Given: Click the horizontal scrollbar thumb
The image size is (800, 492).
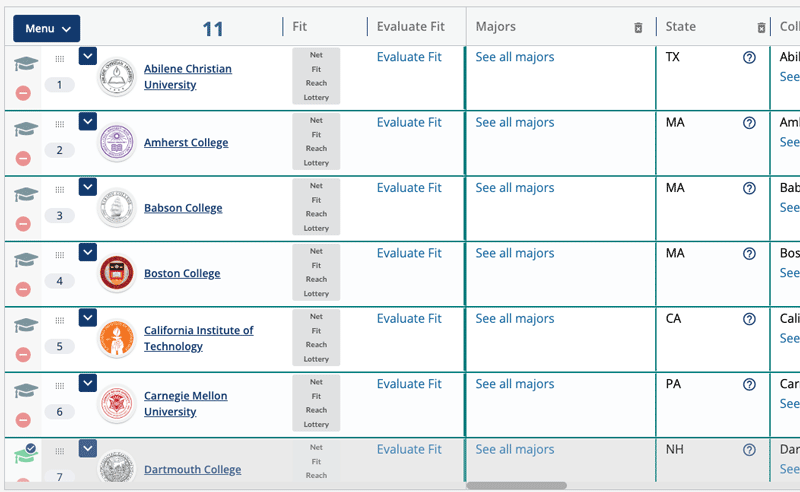Looking at the screenshot, I should click(516, 485).
